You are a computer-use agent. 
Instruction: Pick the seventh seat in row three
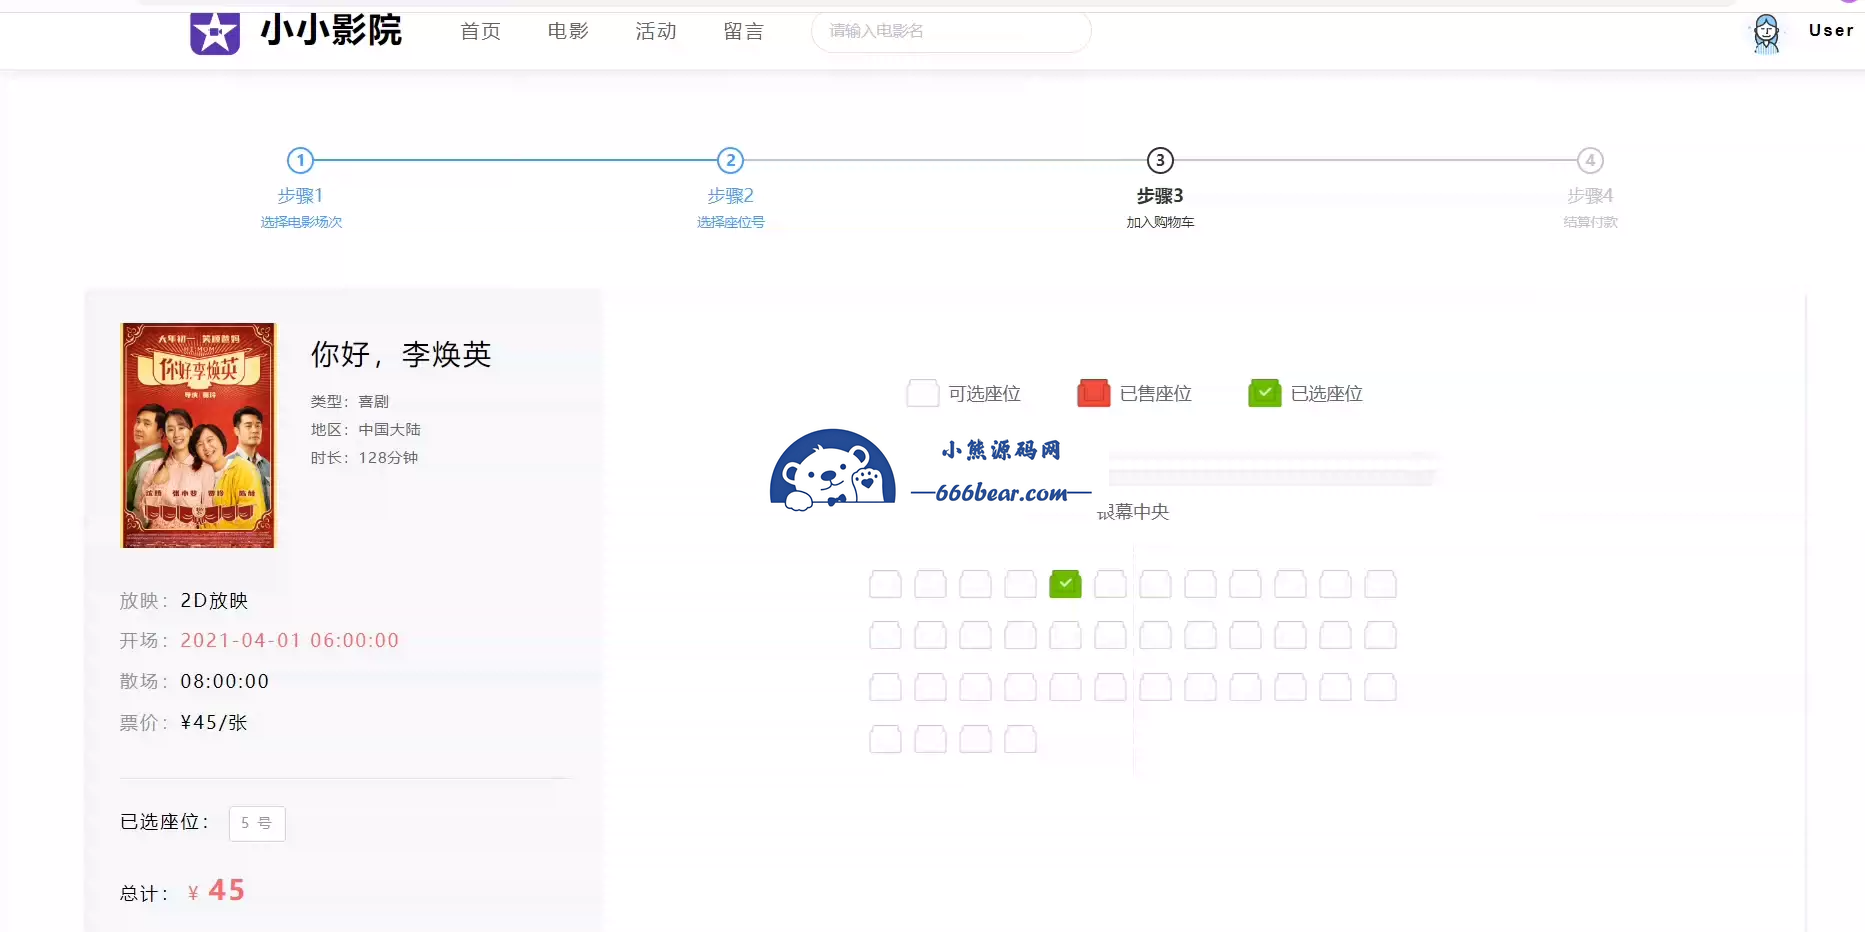tap(1155, 687)
